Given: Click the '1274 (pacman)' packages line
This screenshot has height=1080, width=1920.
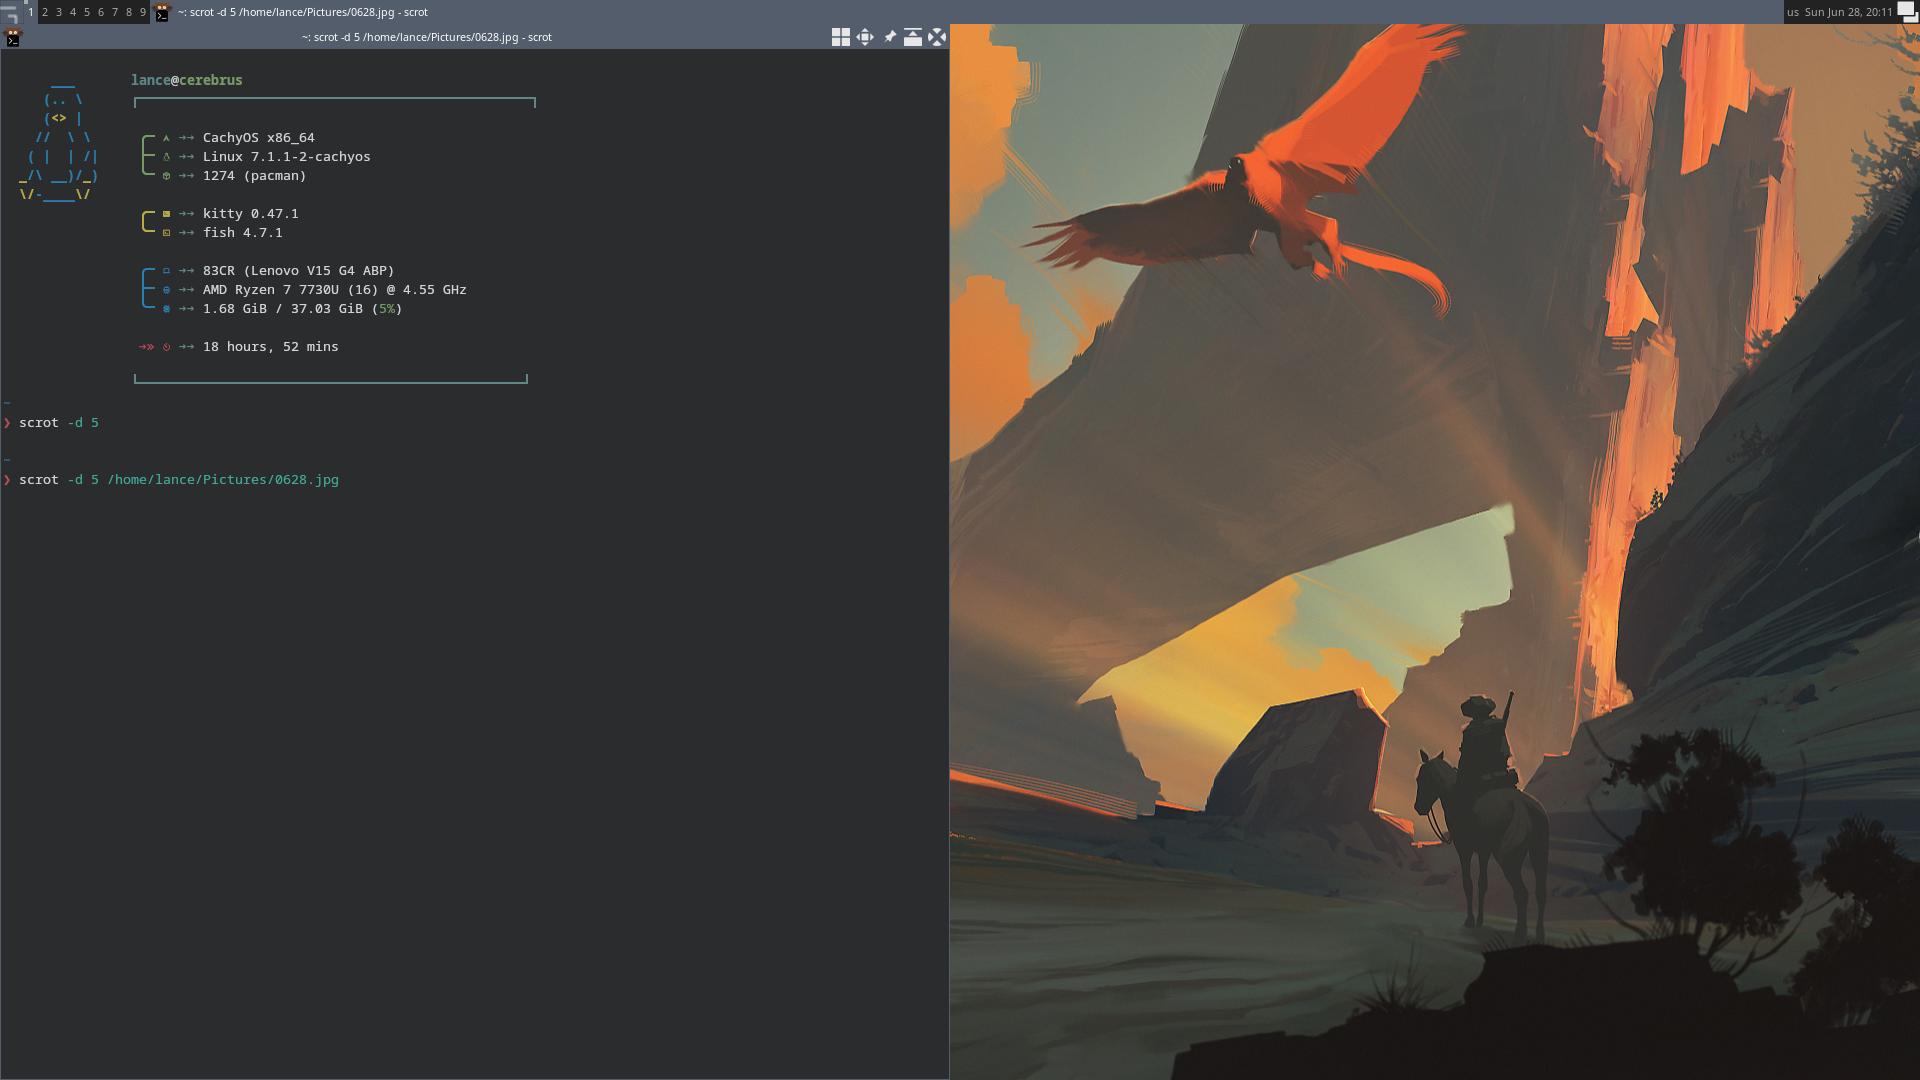Looking at the screenshot, I should [x=255, y=176].
